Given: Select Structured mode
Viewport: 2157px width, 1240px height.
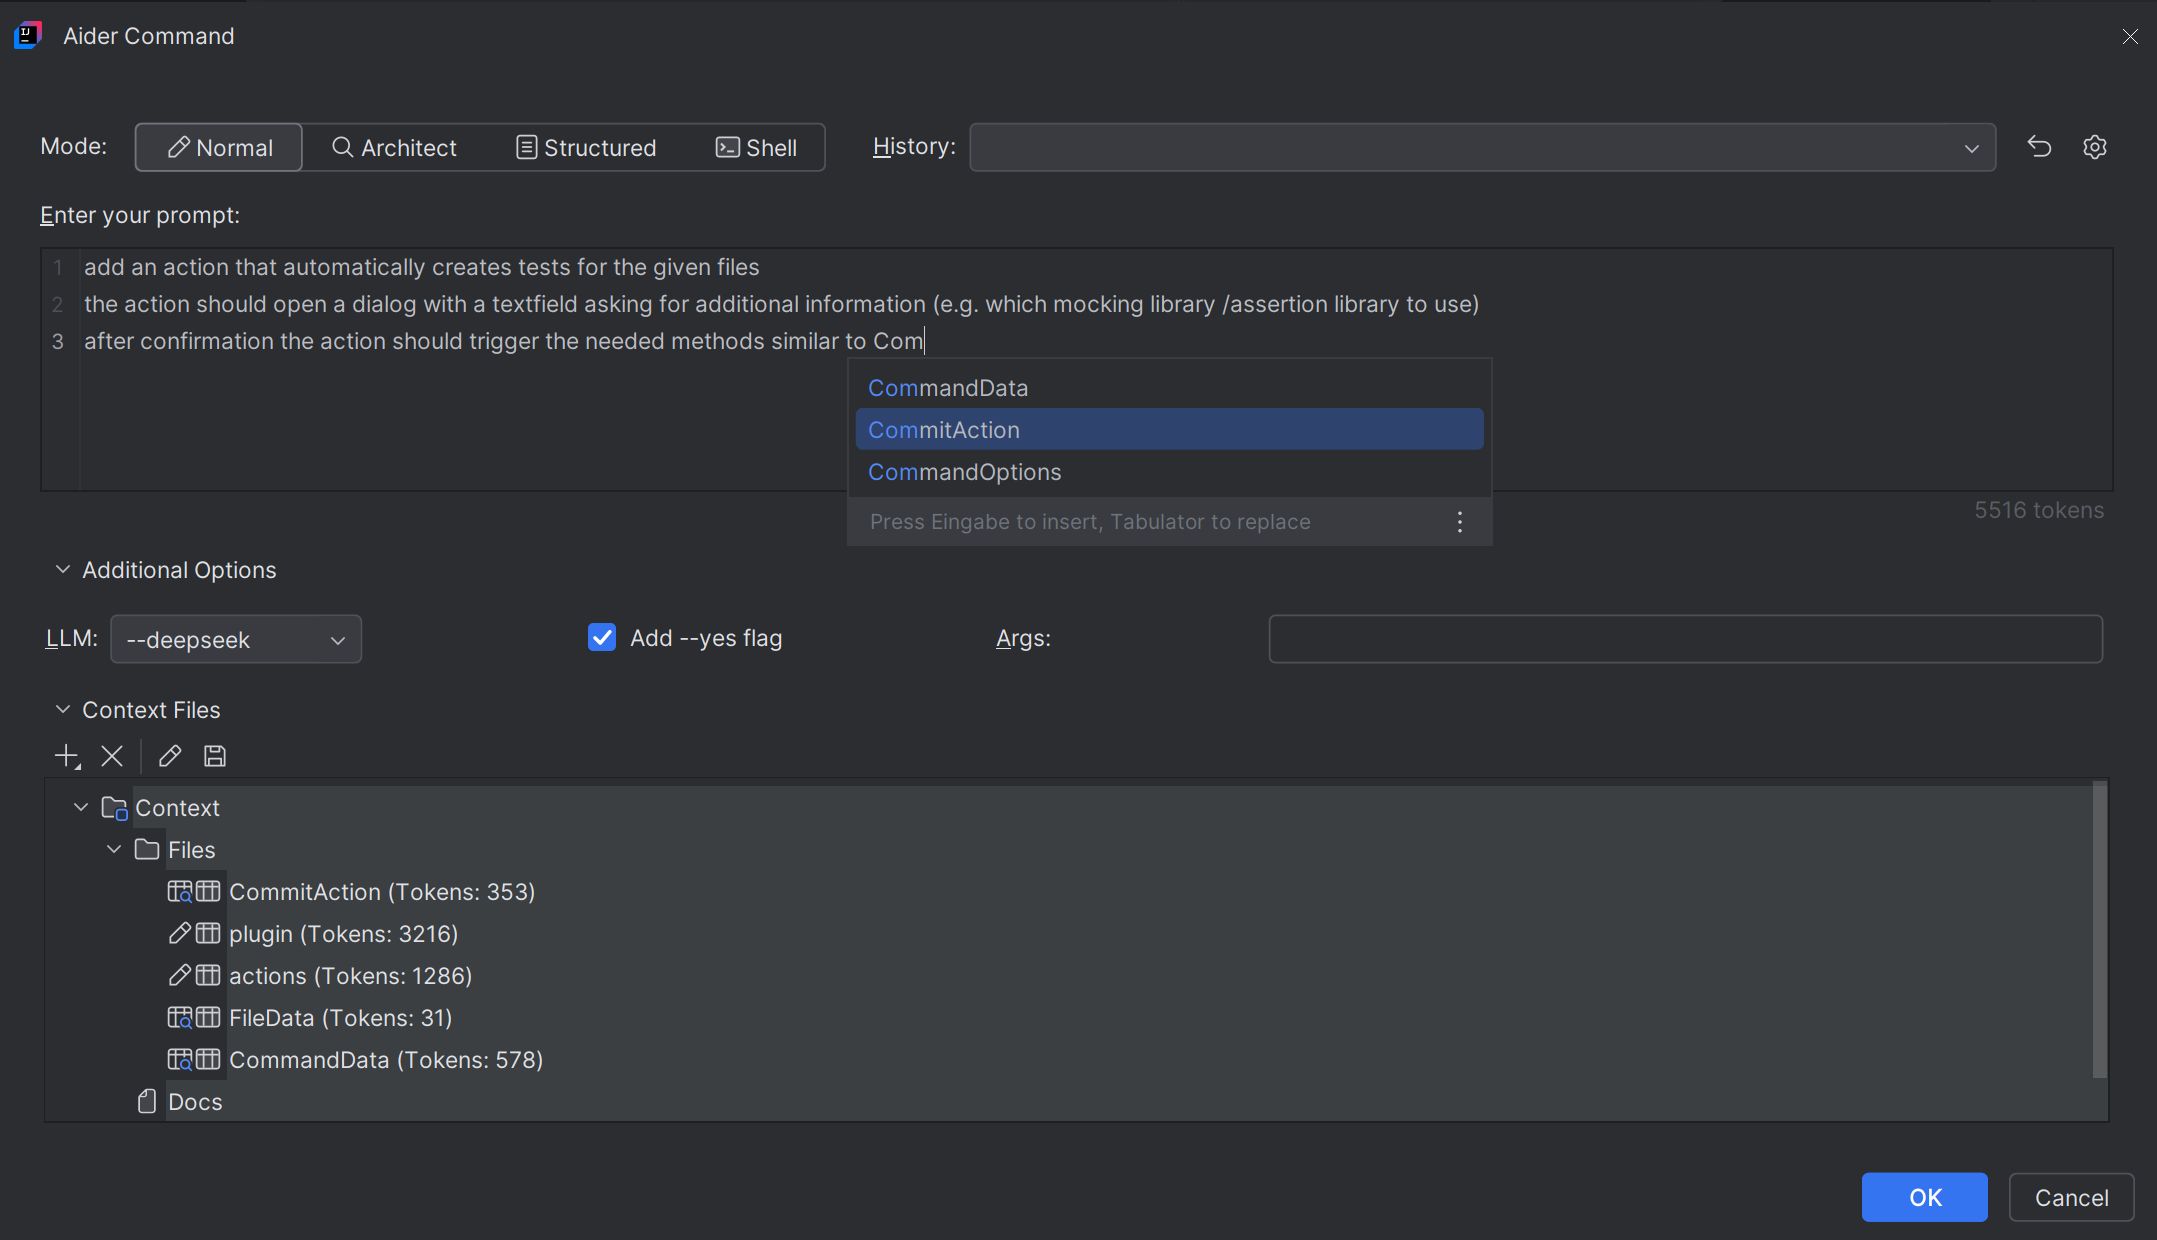Looking at the screenshot, I should [x=586, y=148].
